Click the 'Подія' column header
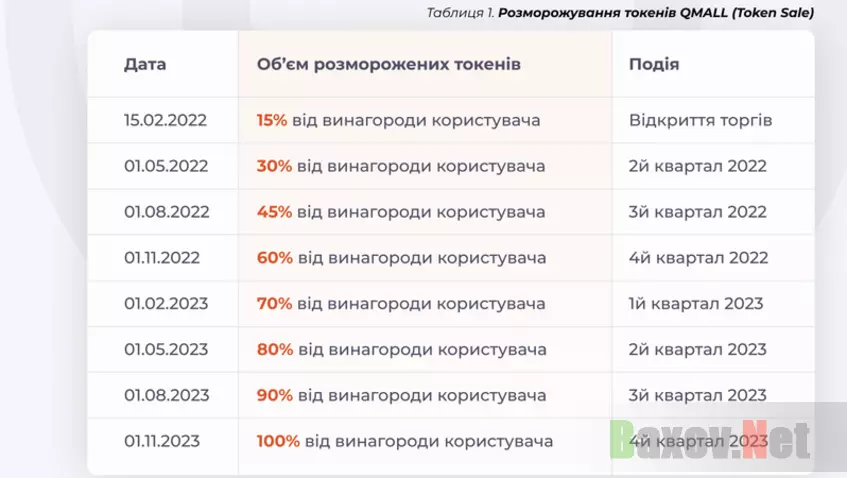Screen dimensions: 847x478 (654, 65)
